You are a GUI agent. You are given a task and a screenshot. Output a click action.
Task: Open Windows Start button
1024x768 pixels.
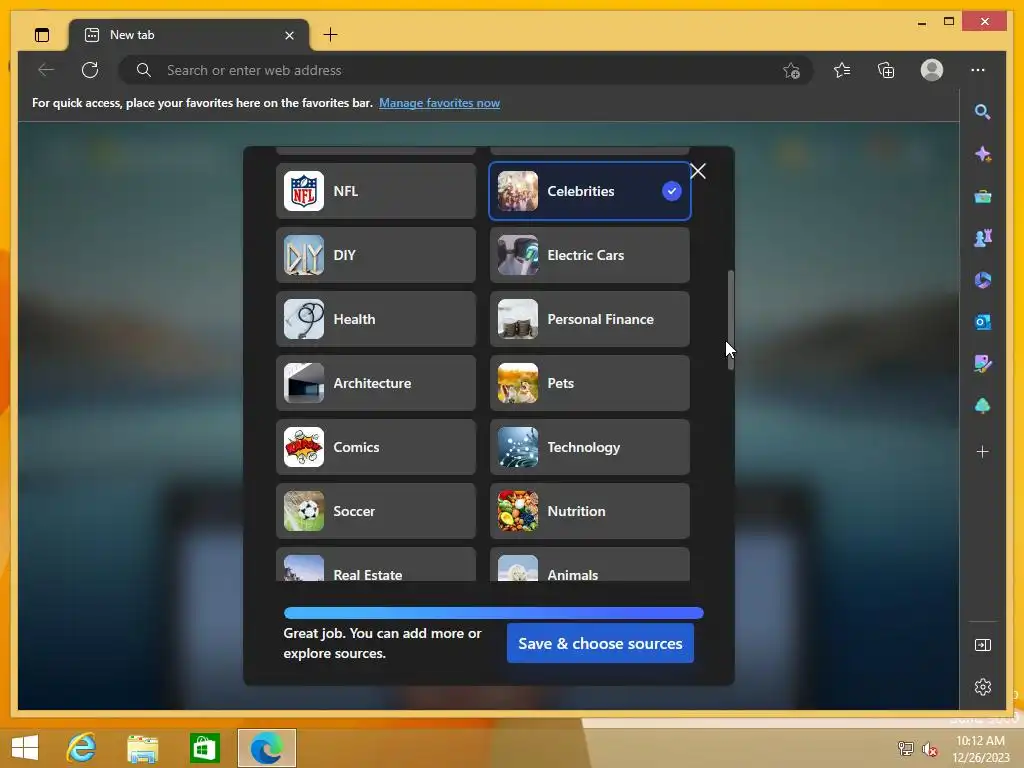[25, 748]
